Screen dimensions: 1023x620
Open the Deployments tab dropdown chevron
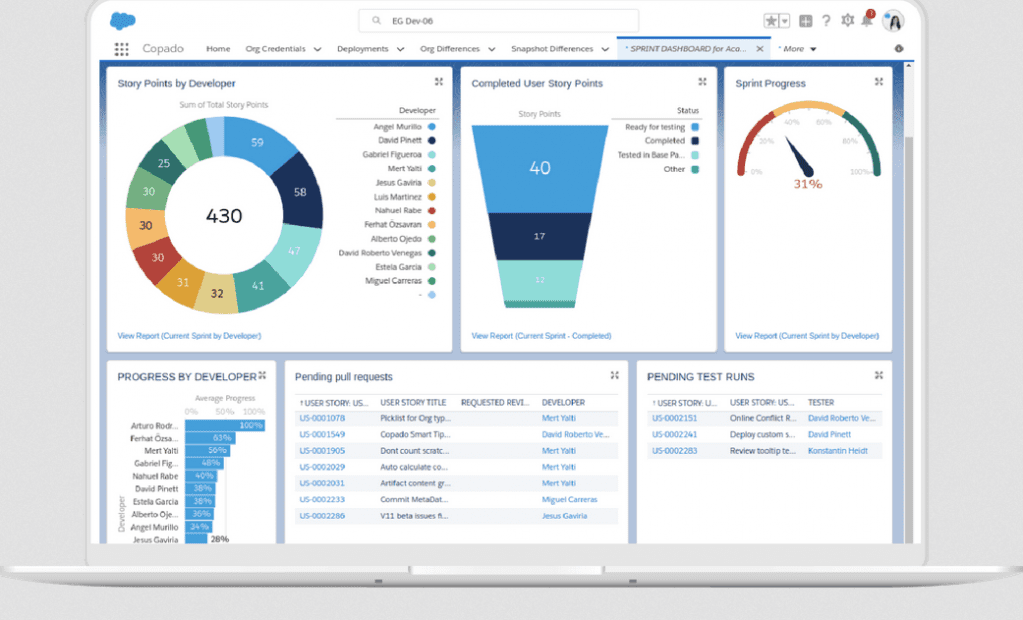point(400,49)
